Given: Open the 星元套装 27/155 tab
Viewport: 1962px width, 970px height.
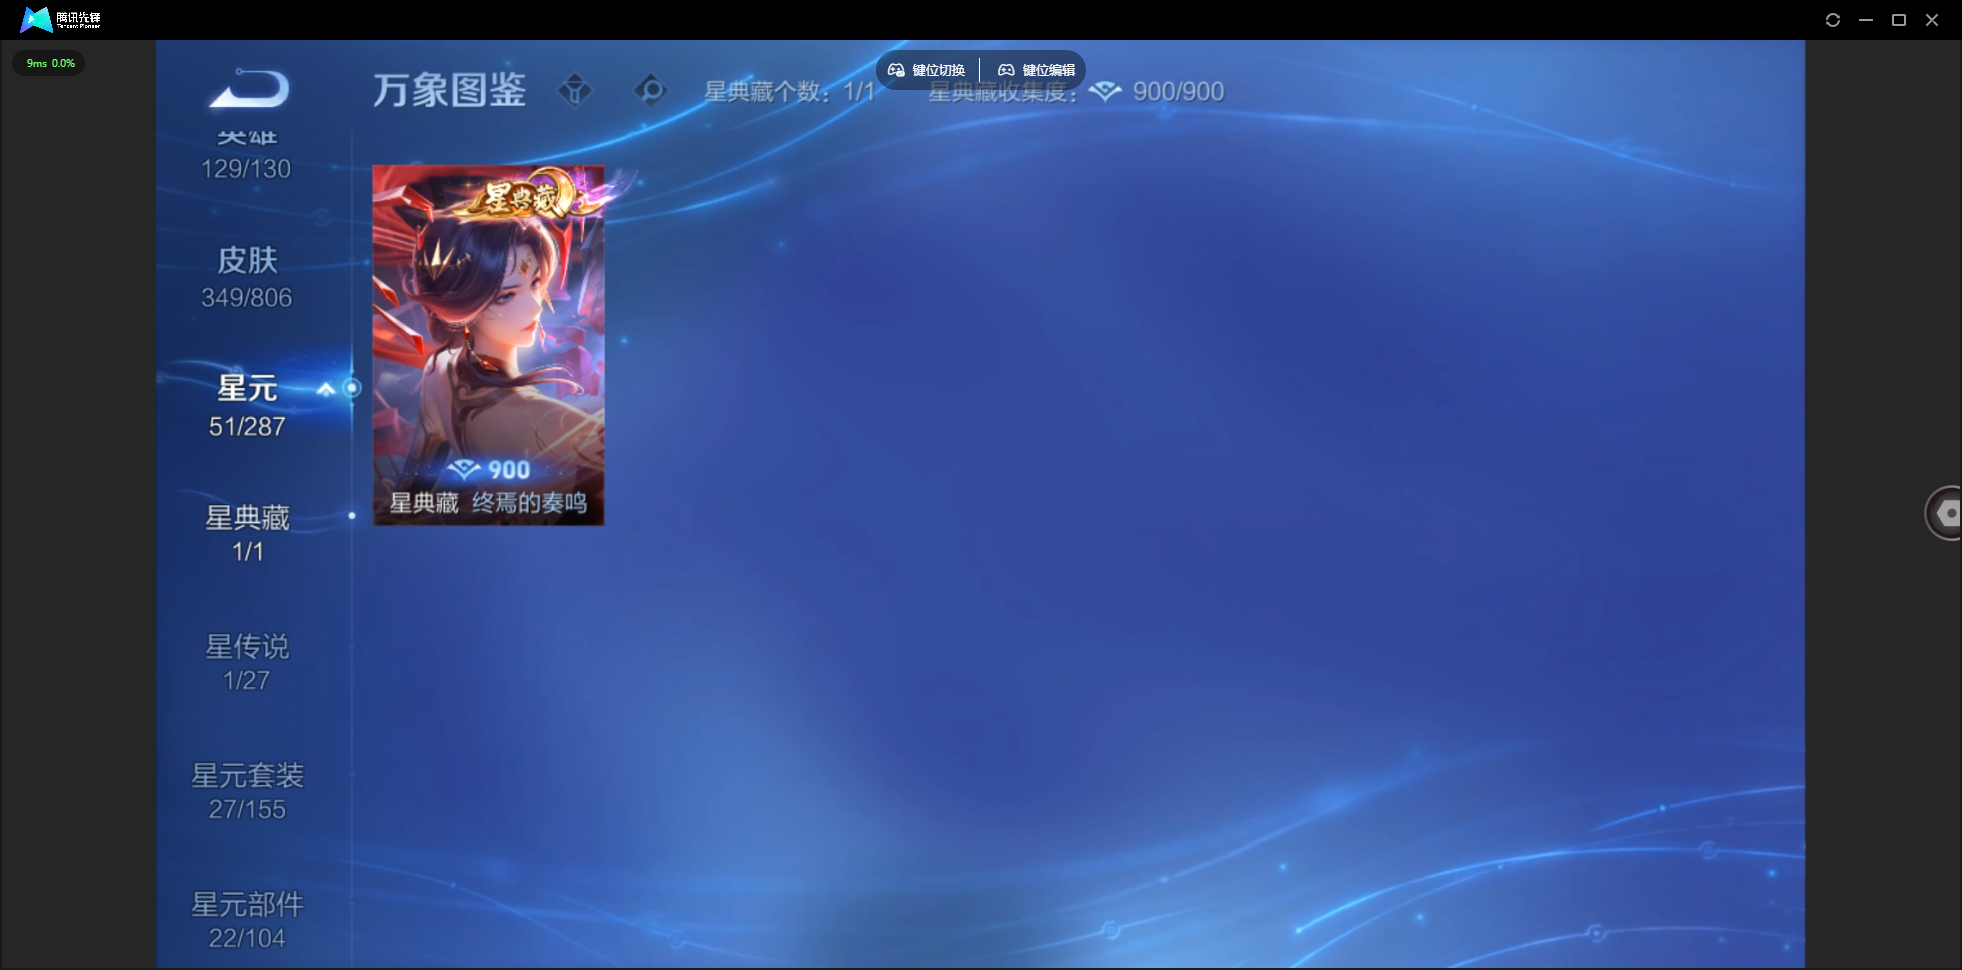Looking at the screenshot, I should tap(247, 791).
